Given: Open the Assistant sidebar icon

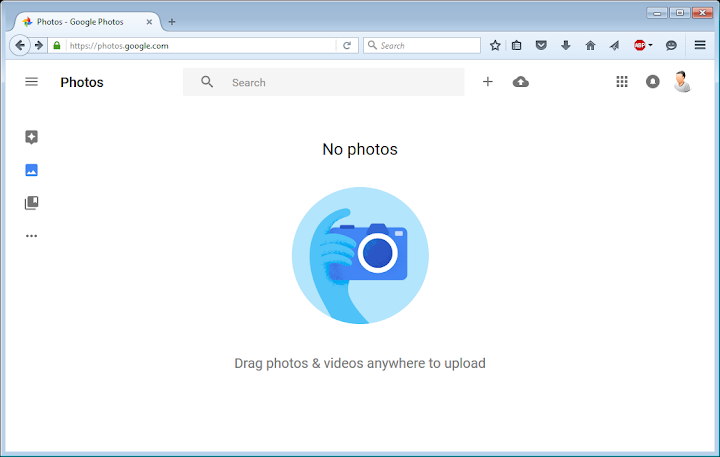Looking at the screenshot, I should coord(31,137).
